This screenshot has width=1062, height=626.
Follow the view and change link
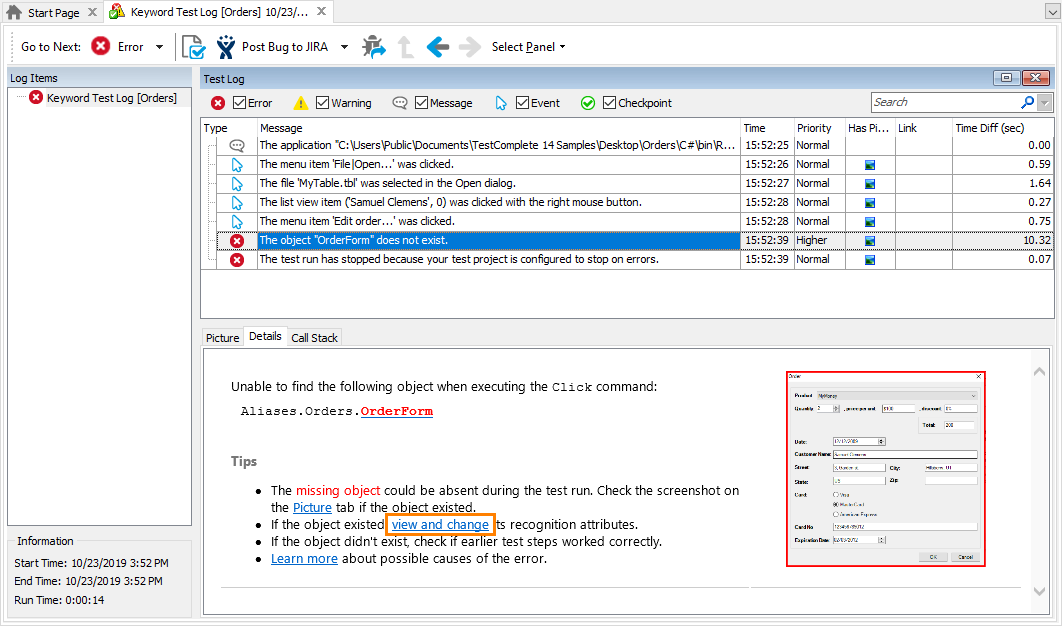[x=440, y=524]
